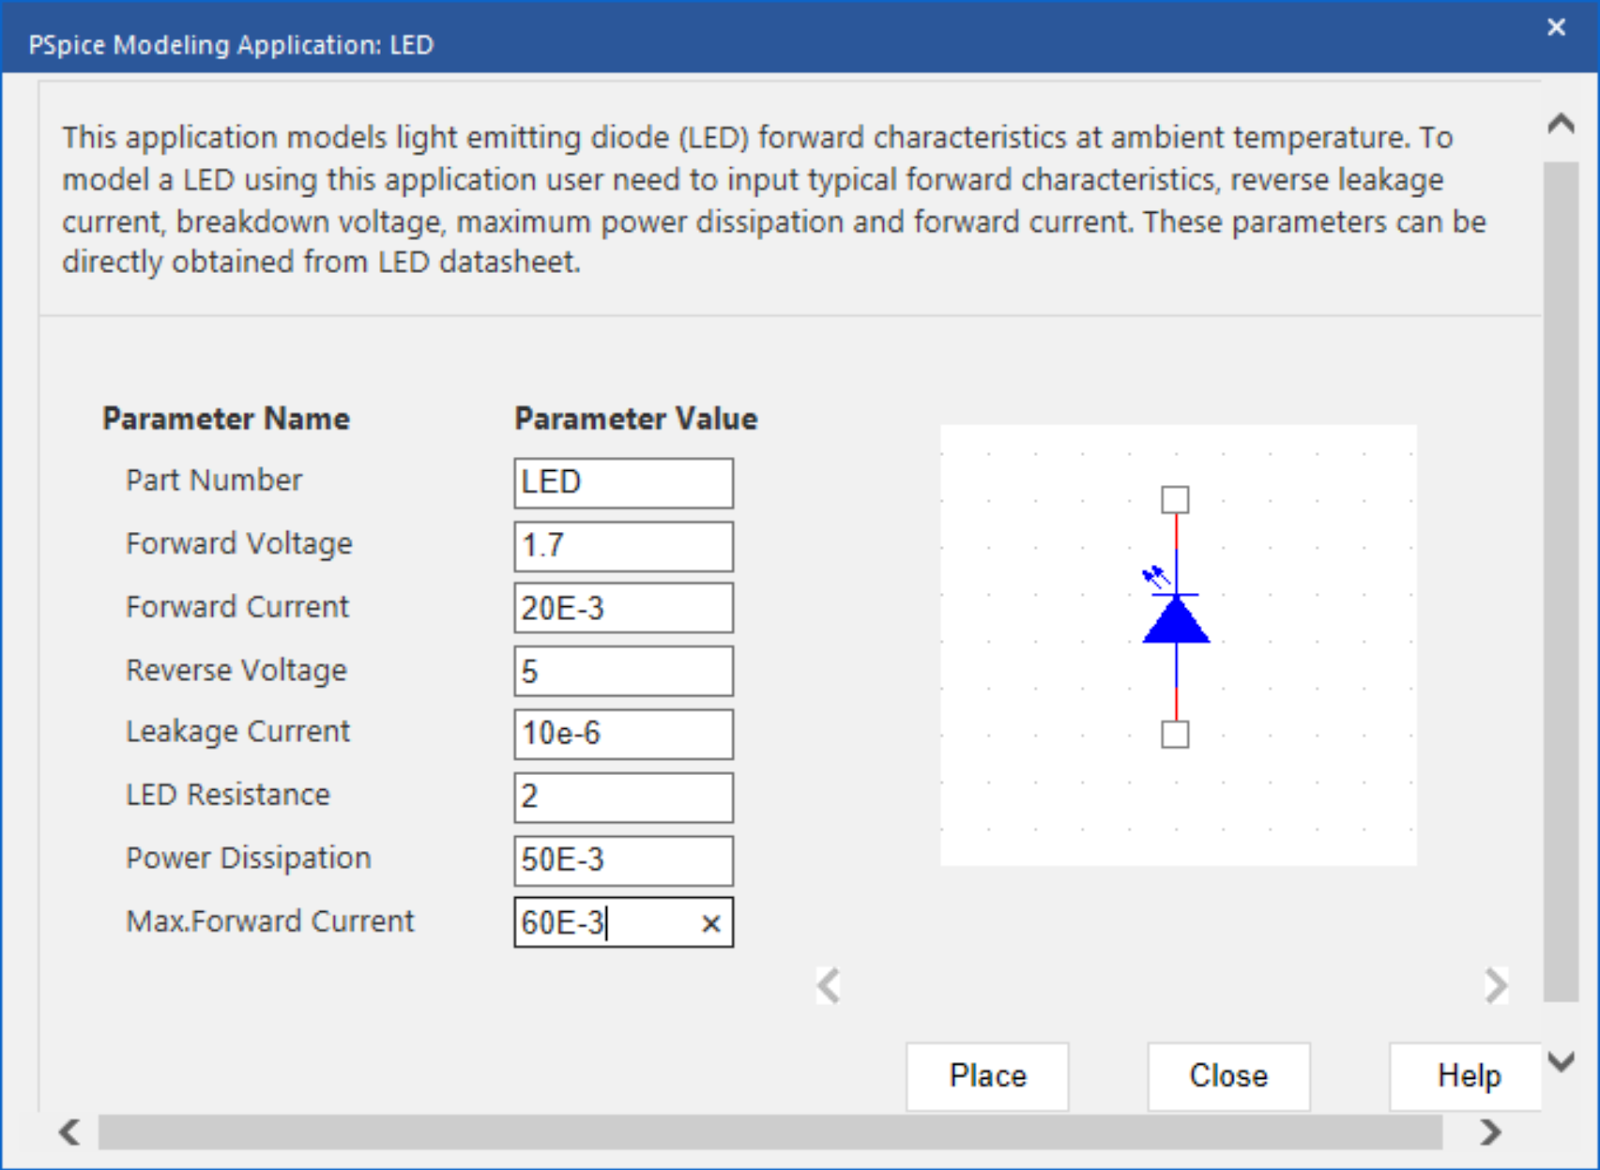Focus the Forward Voltage value field
This screenshot has width=1600, height=1170.
click(x=623, y=546)
